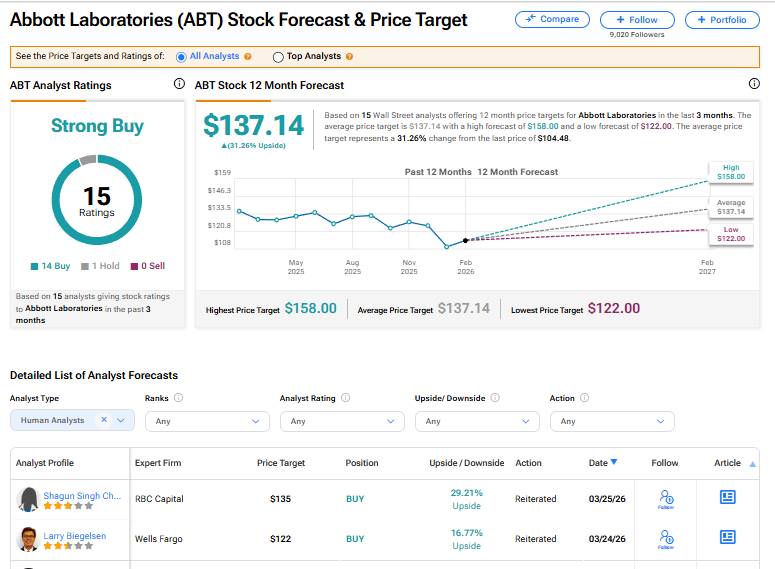Click the Compare button
The height and width of the screenshot is (569, 775).
point(552,20)
